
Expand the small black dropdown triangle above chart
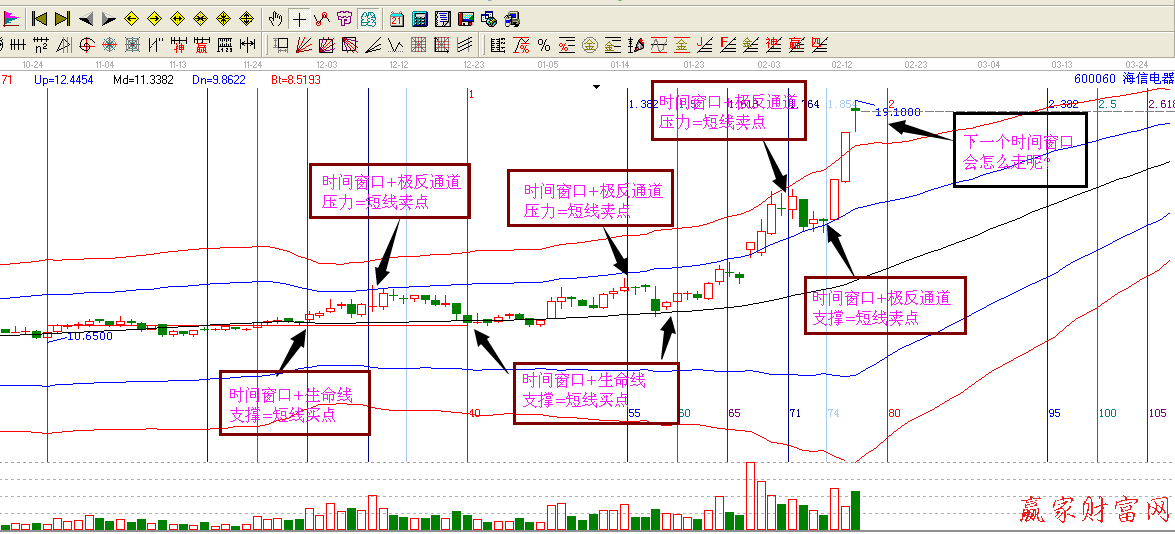click(x=597, y=87)
